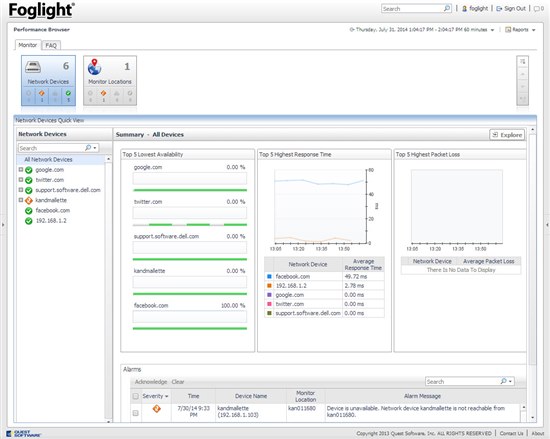The image size is (550, 439).
Task: Sort alarms by Severity column arrow
Action: (x=166, y=396)
